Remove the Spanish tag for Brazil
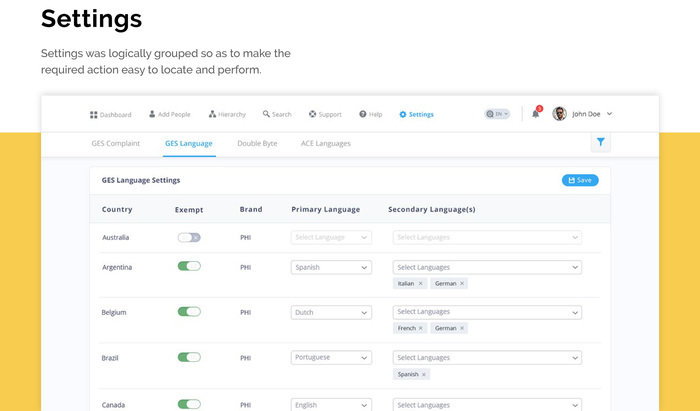700x411 pixels. click(424, 374)
